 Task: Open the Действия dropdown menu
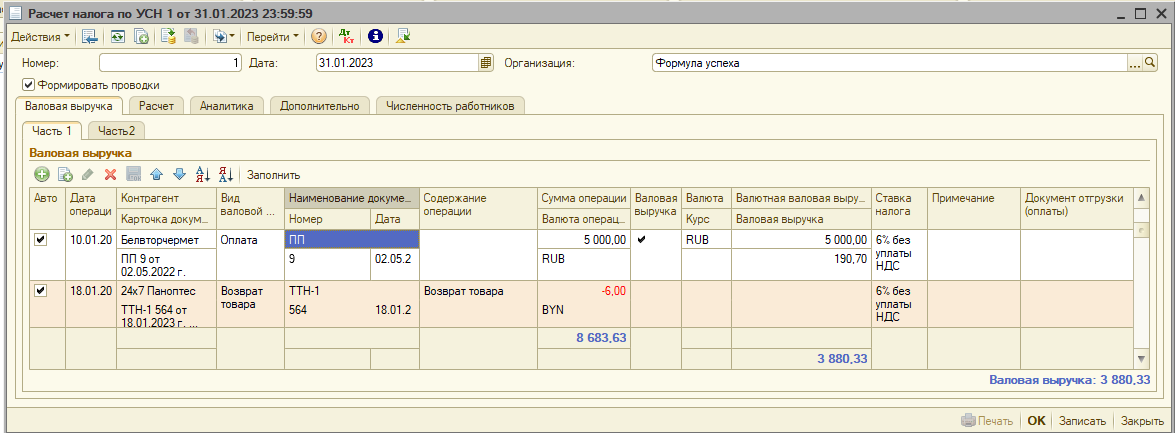coord(40,36)
